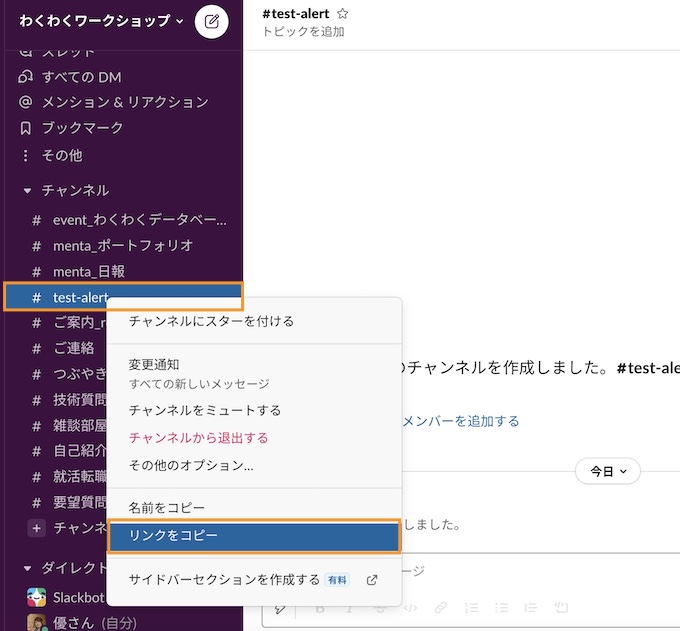Open すべての DM in sidebar
680x631 pixels.
pos(82,77)
